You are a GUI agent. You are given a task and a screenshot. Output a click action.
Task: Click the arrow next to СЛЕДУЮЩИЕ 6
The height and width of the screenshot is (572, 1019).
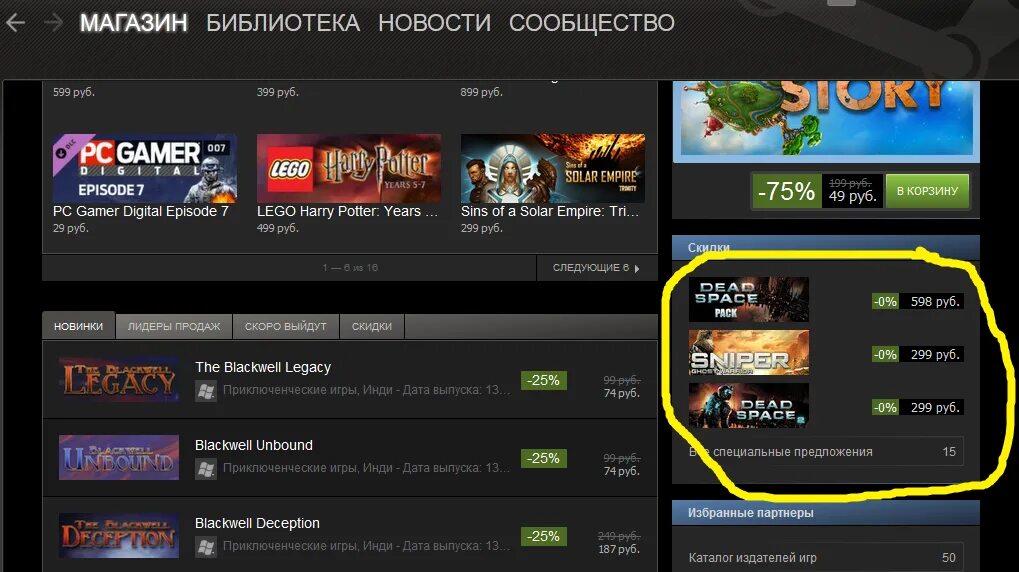[x=637, y=268]
